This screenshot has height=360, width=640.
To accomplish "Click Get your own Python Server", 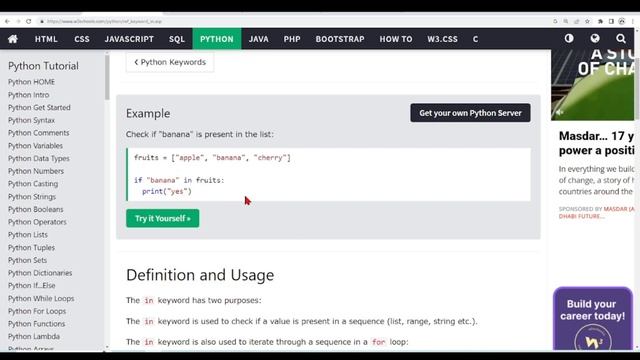I will pos(470,113).
